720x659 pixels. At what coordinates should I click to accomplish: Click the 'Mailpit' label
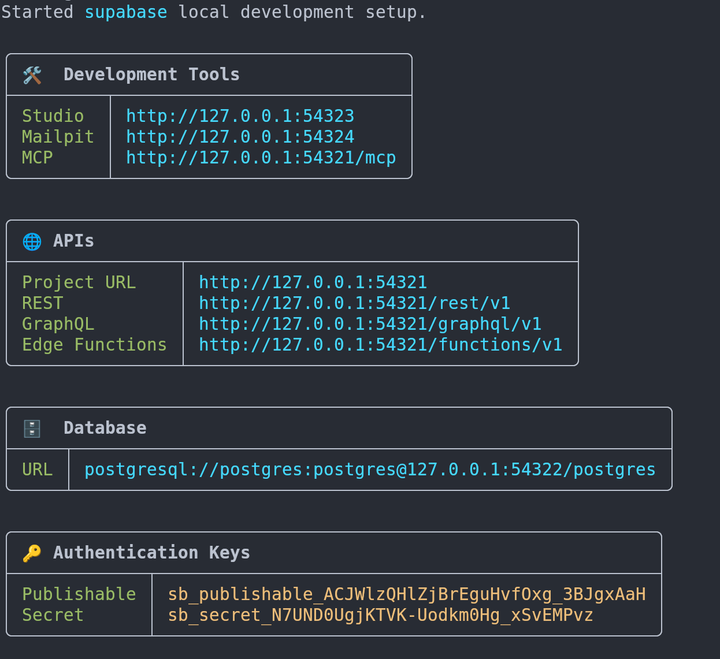click(x=58, y=137)
